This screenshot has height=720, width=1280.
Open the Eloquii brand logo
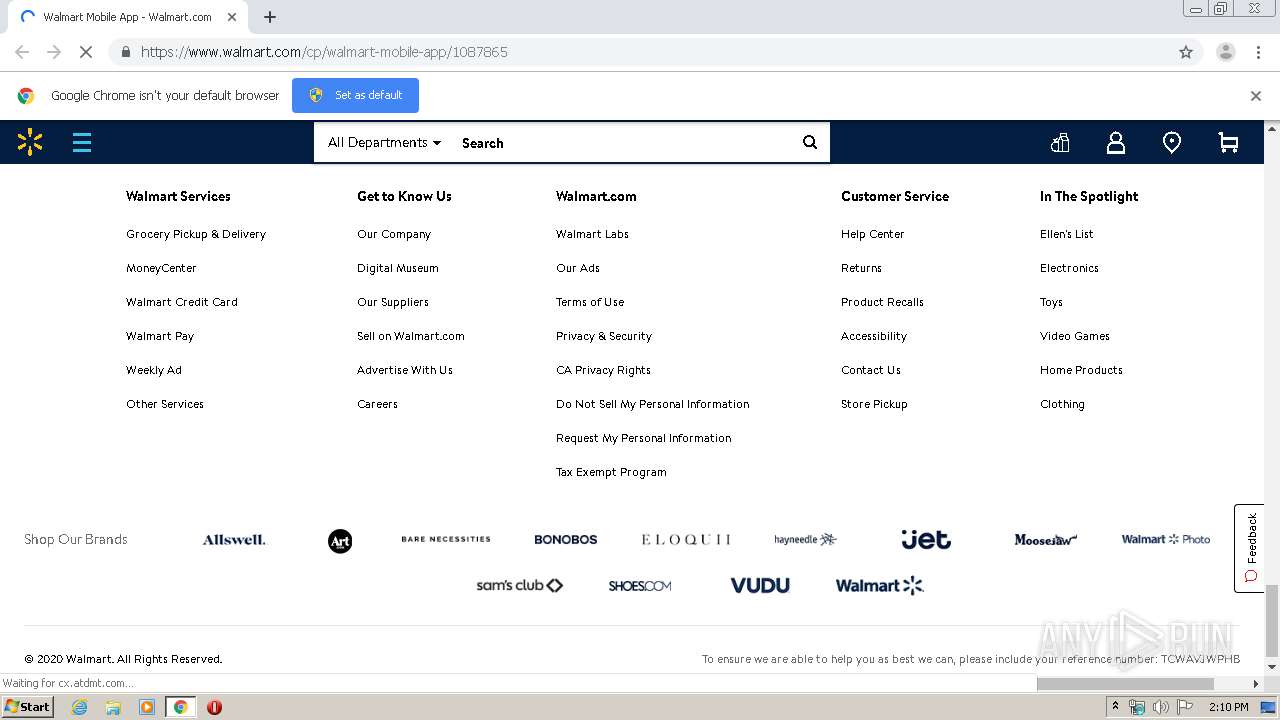point(686,539)
